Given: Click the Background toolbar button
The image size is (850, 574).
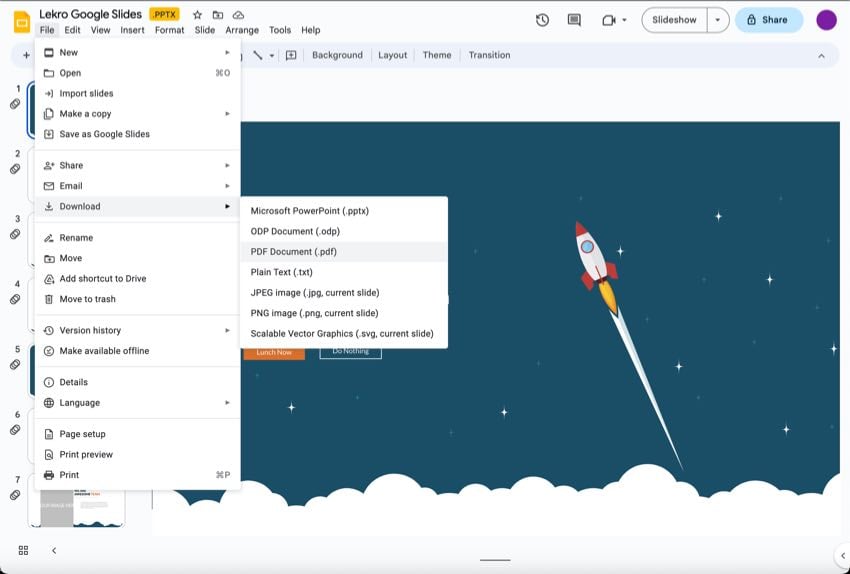Looking at the screenshot, I should pos(337,55).
